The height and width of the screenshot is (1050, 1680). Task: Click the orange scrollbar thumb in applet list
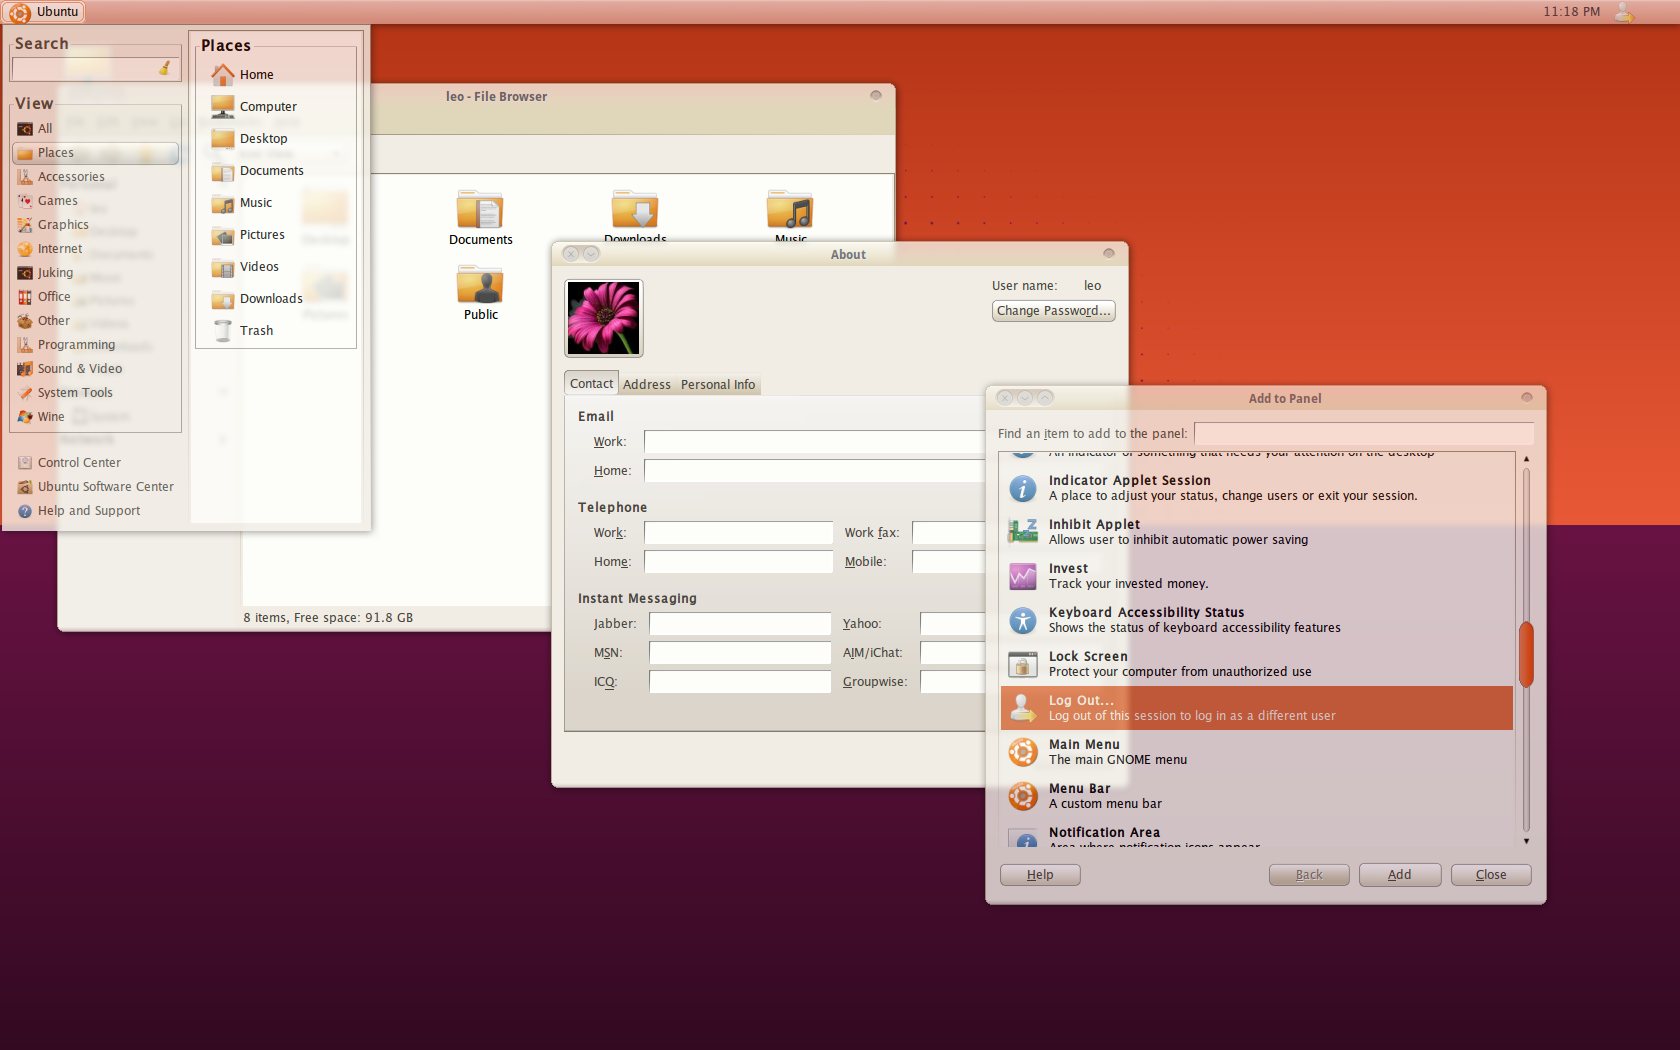(1526, 654)
